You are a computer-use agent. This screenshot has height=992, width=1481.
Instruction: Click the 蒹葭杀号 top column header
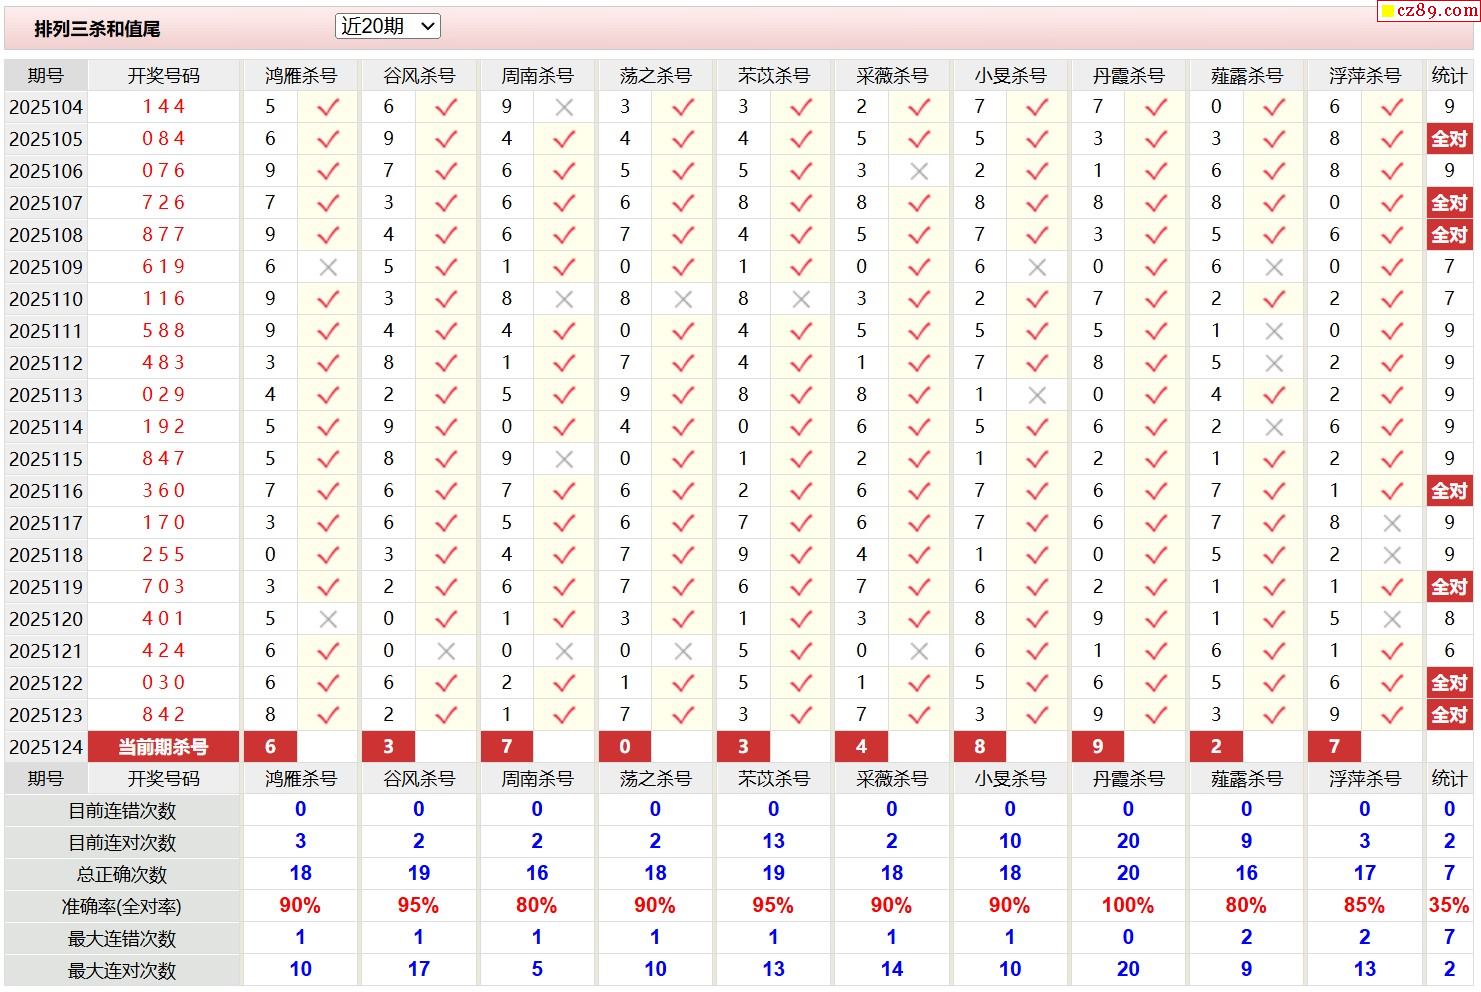point(1246,76)
